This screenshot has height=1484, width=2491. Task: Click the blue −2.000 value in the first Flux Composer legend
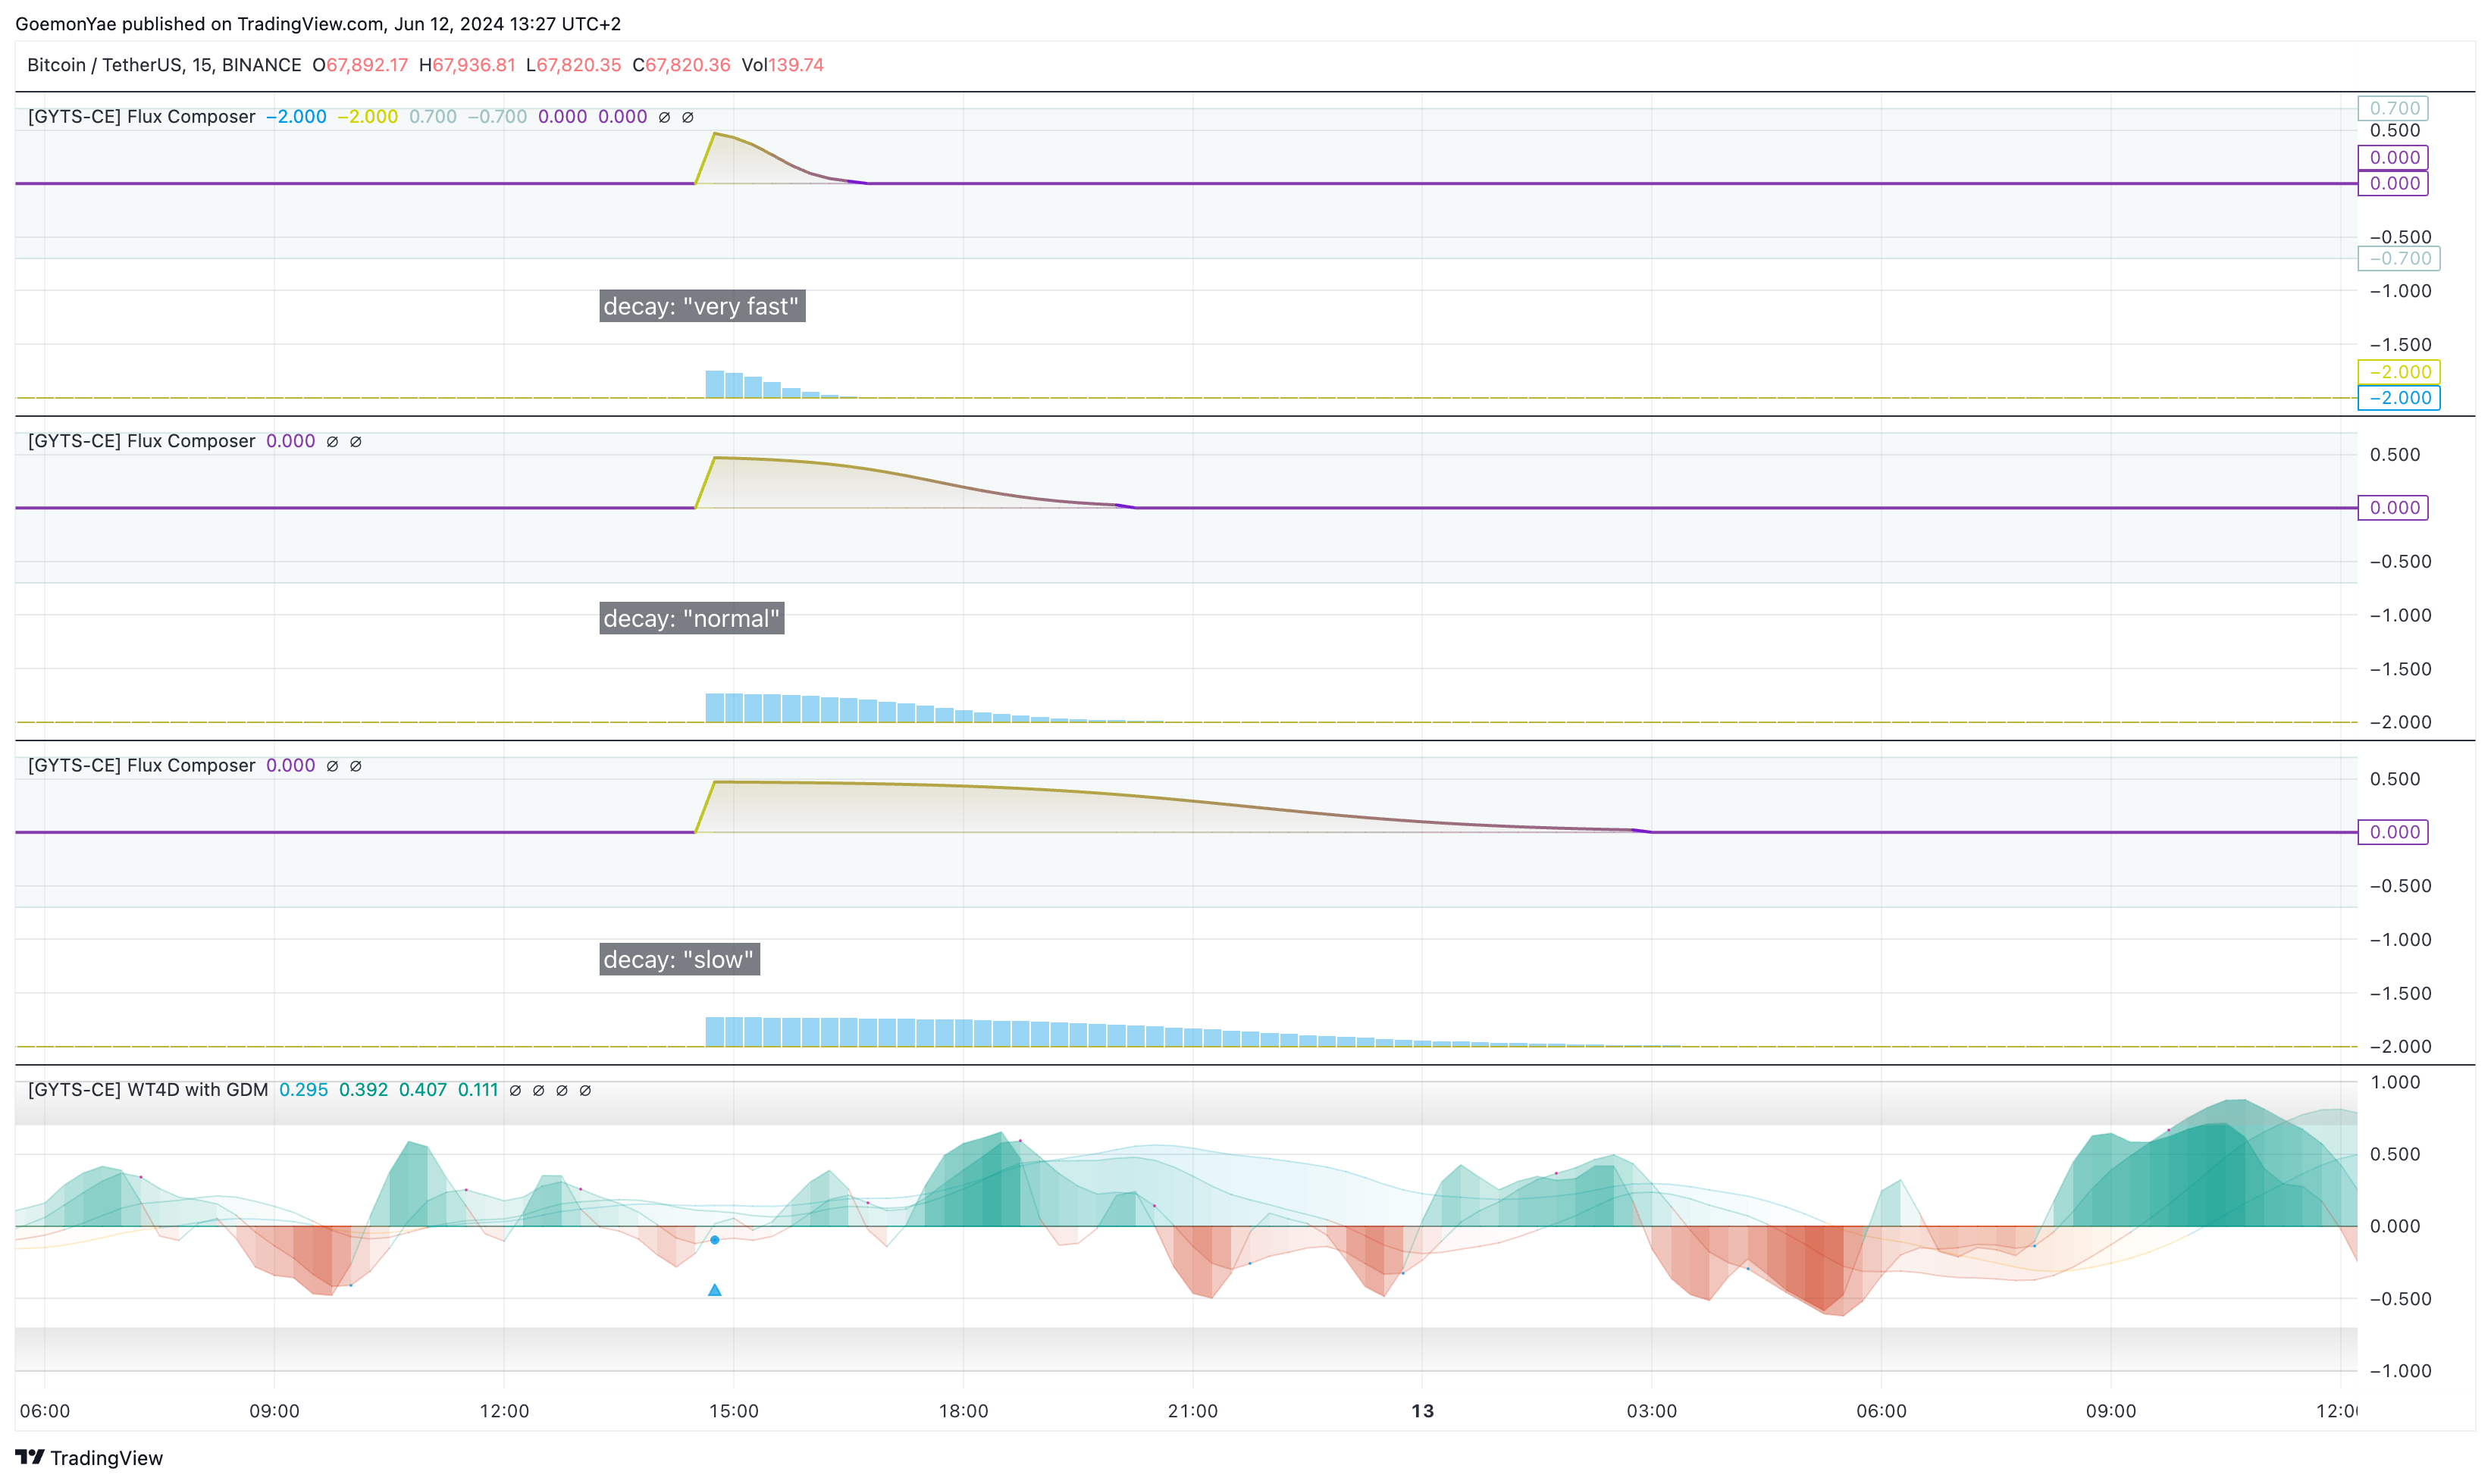pyautogui.click(x=296, y=117)
